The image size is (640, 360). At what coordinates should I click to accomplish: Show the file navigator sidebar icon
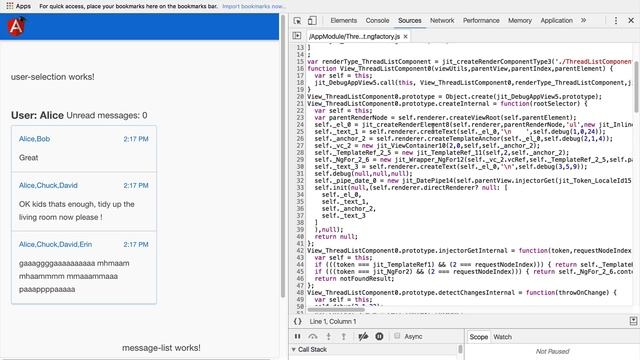[x=297, y=36]
